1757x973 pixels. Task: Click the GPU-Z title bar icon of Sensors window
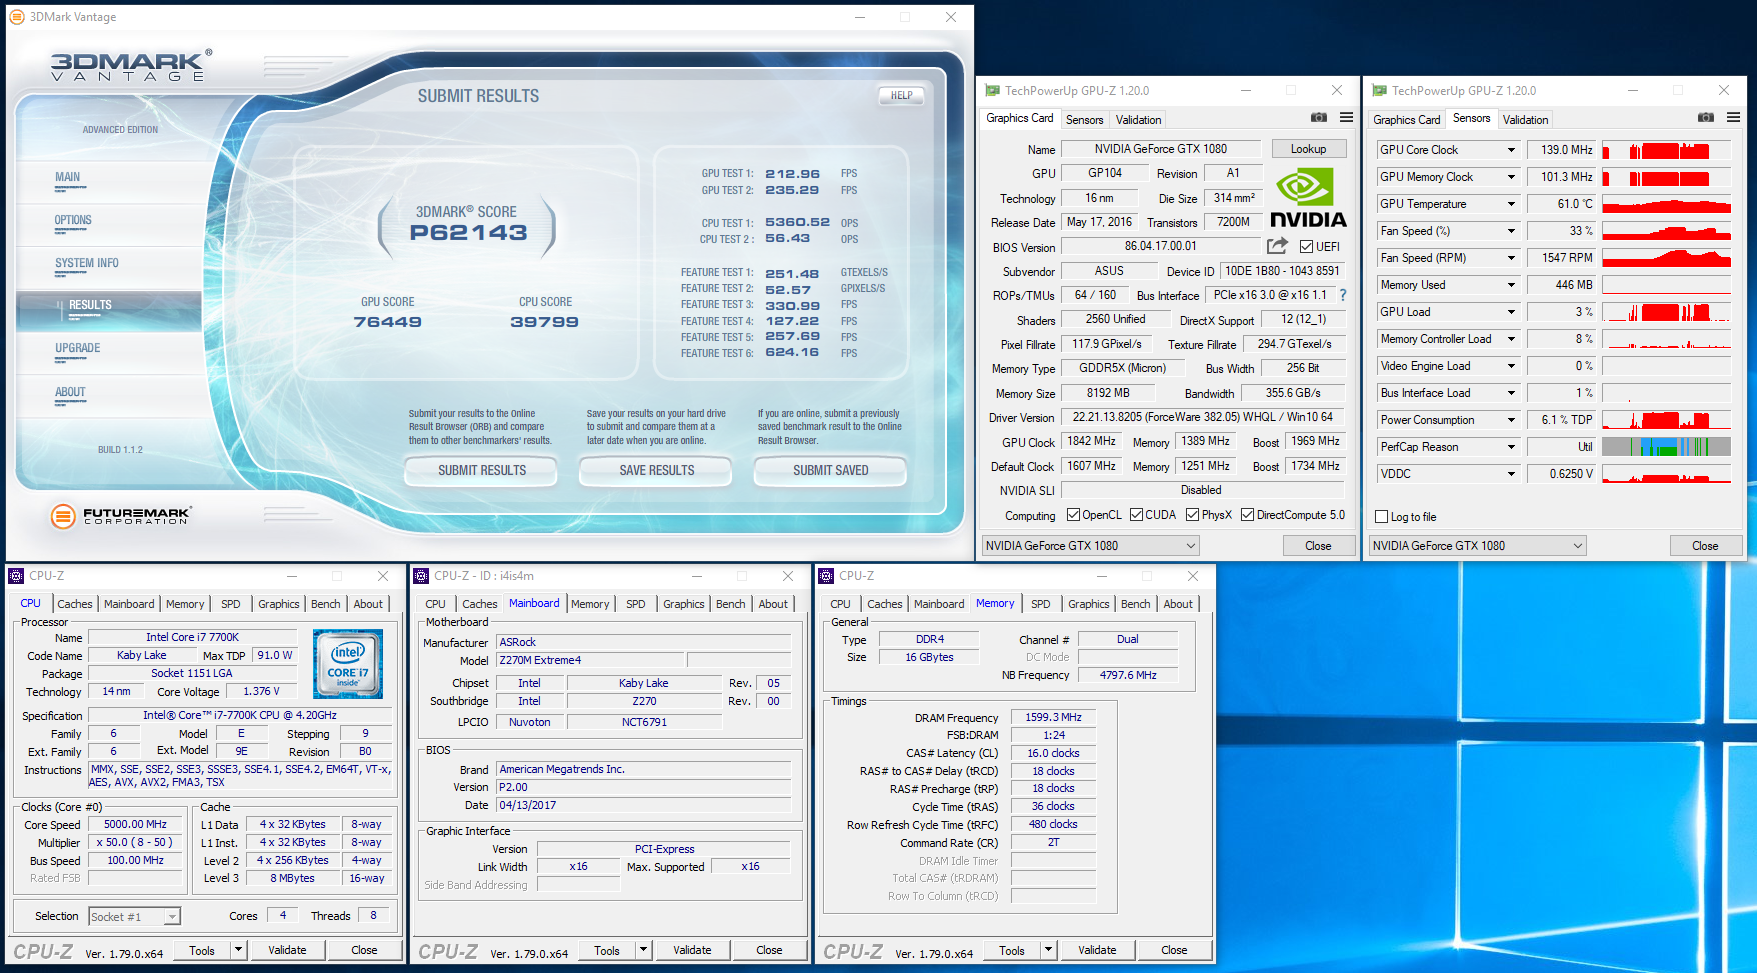[1379, 90]
